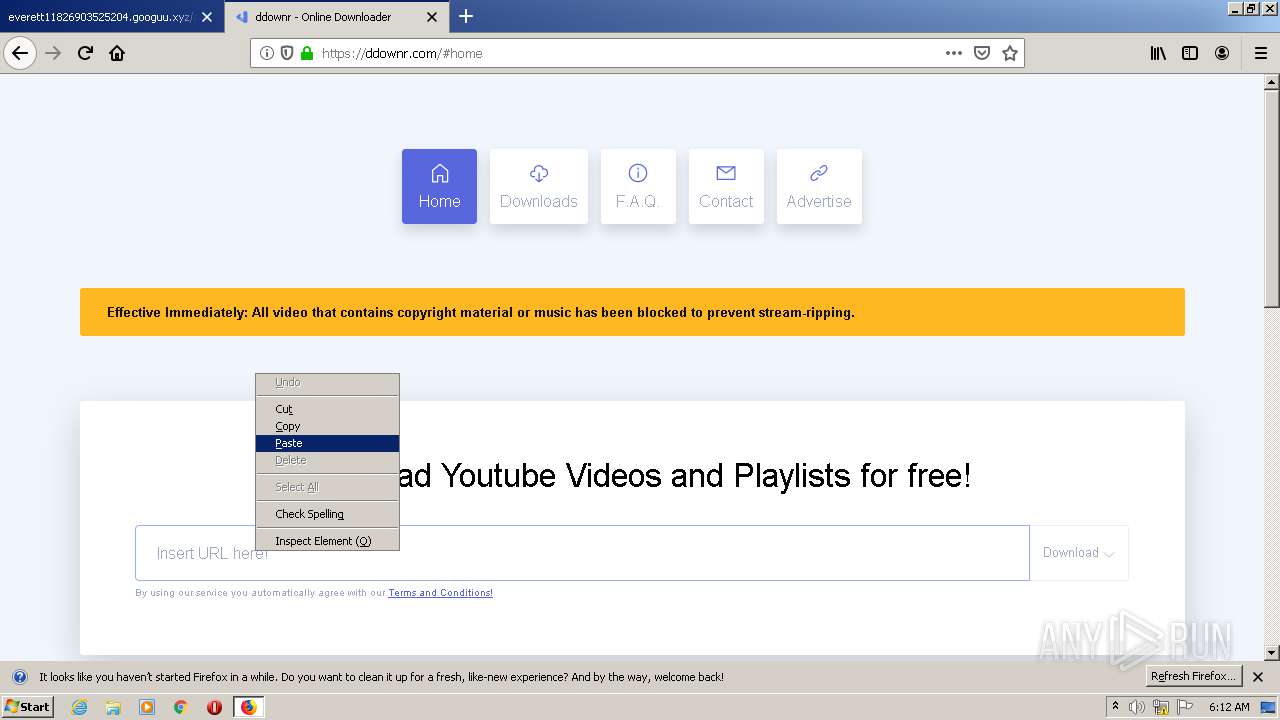
Task: Select Firefox taskbar button
Action: coord(248,707)
